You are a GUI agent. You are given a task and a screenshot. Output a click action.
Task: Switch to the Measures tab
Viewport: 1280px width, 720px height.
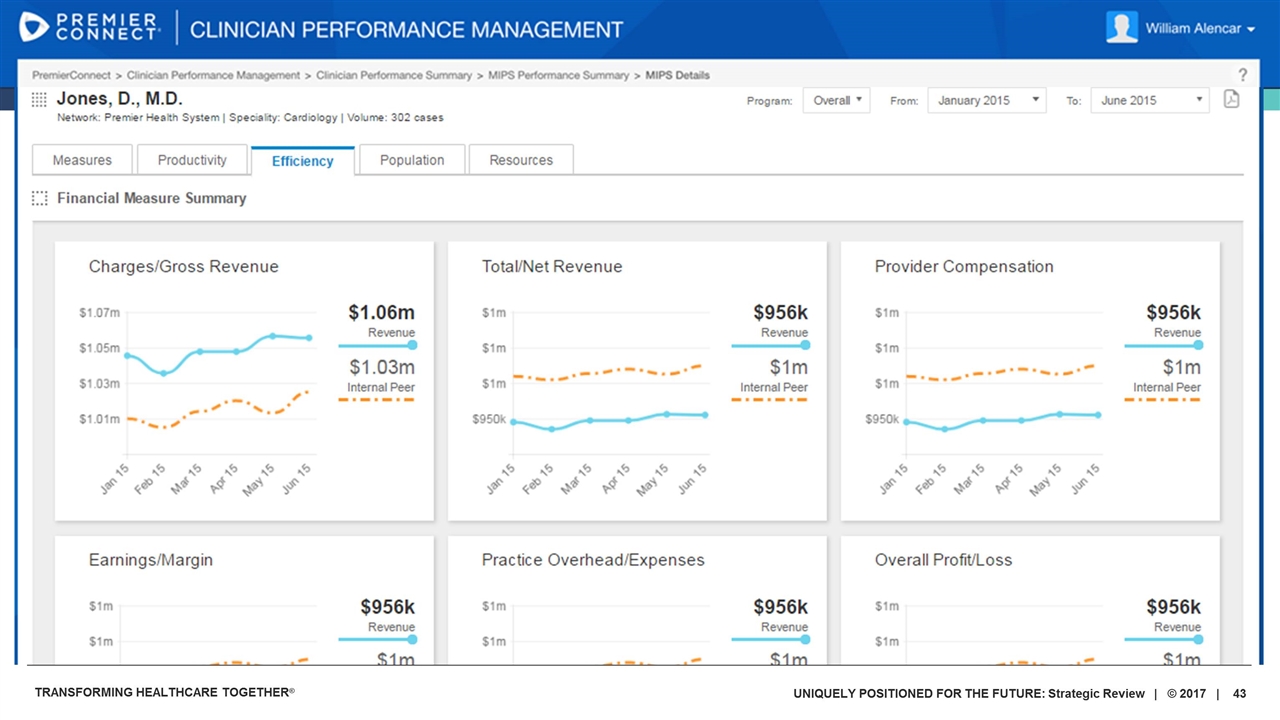click(82, 160)
